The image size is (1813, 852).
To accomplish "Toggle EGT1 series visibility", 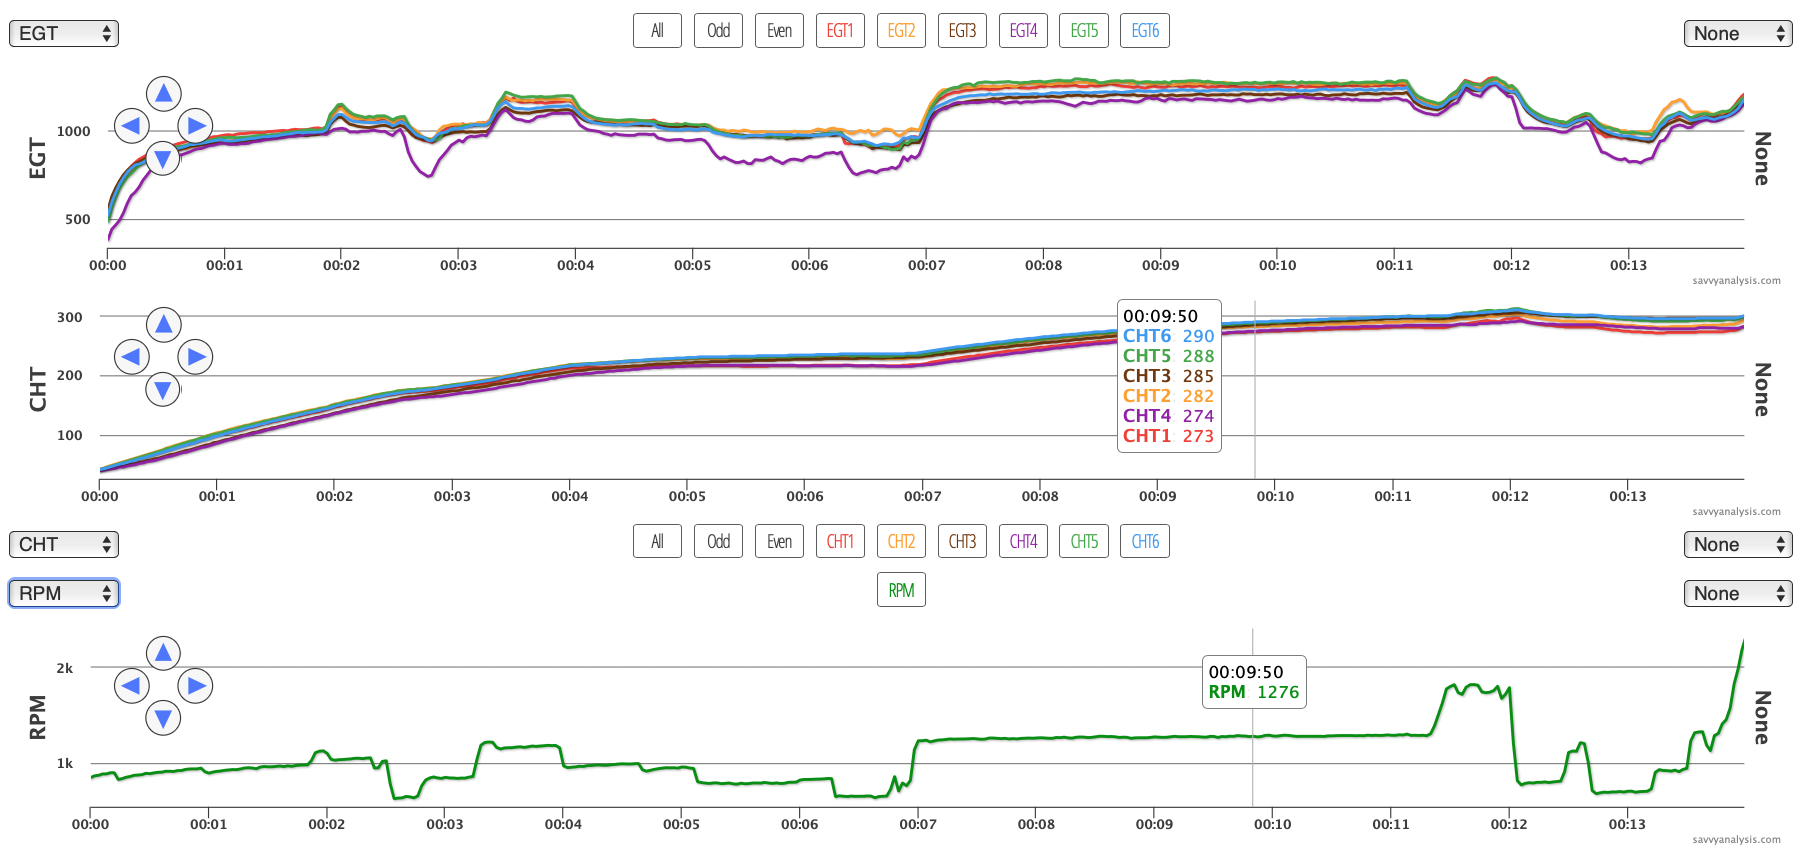I will tap(840, 31).
